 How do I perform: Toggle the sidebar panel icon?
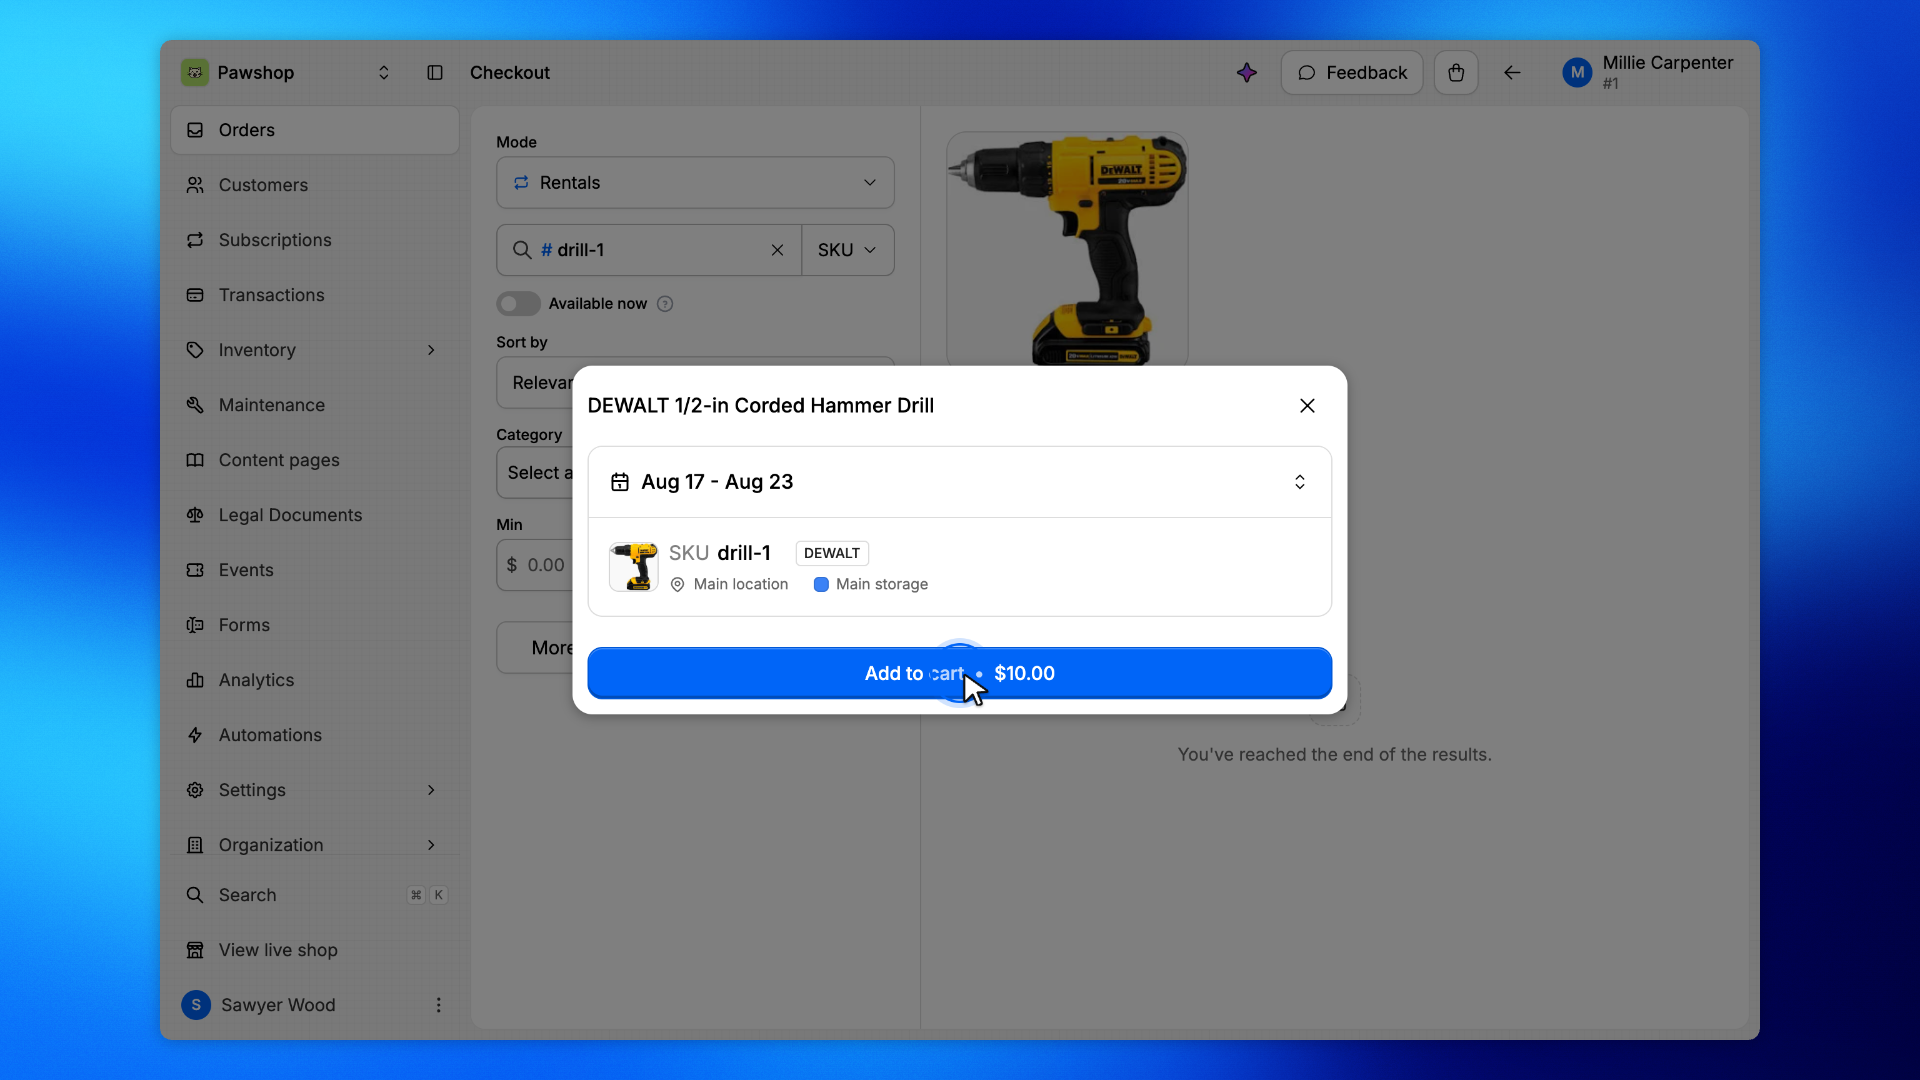(435, 73)
